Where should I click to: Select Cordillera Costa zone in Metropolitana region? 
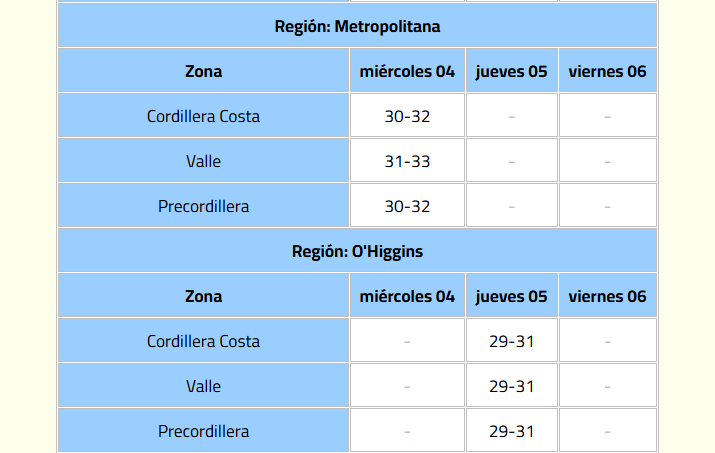pyautogui.click(x=203, y=116)
